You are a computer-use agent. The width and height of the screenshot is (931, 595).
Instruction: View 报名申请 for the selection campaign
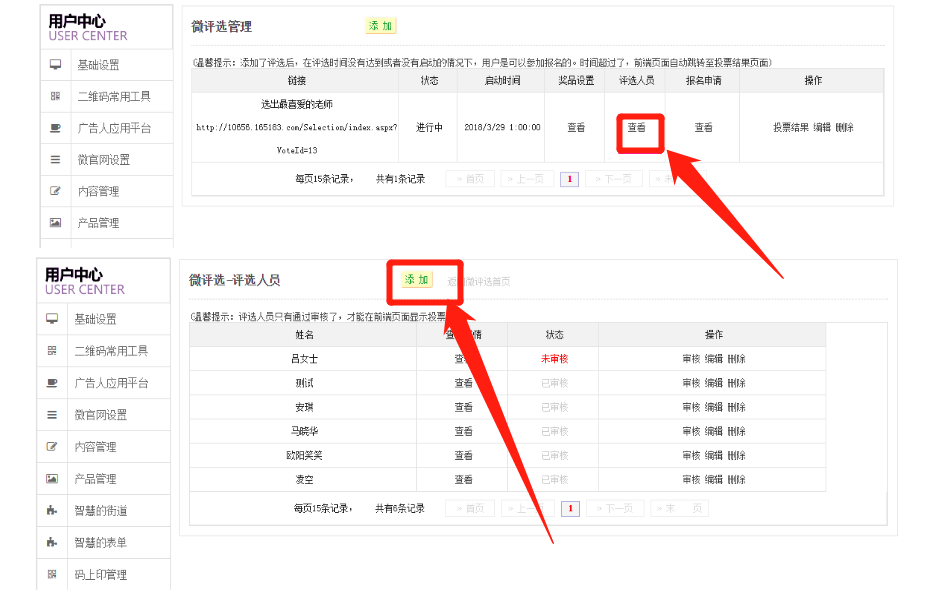point(704,128)
